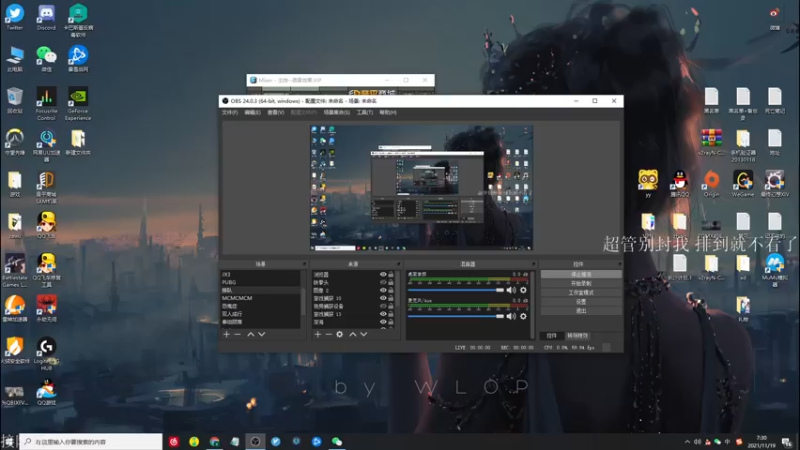Toggle visibility eye for 游戏捕获 10 source
Screen dimensions: 800x450
[383, 298]
